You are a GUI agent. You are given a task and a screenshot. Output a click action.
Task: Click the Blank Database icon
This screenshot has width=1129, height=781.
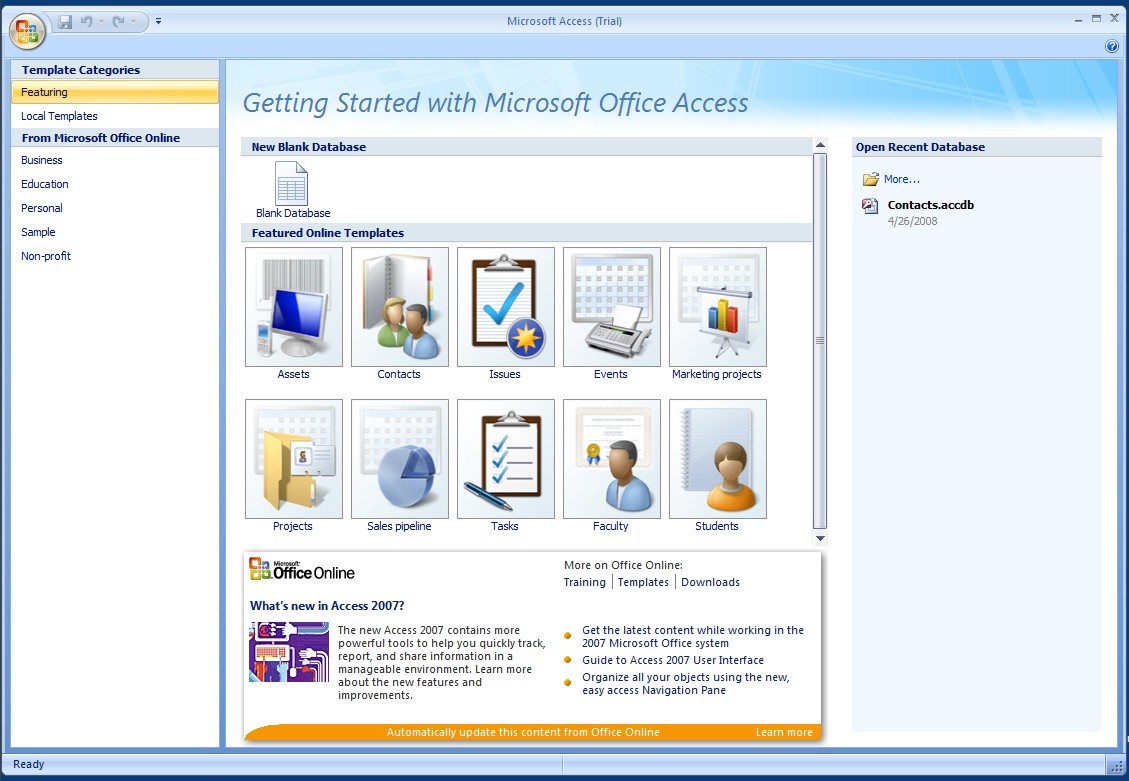[x=292, y=185]
